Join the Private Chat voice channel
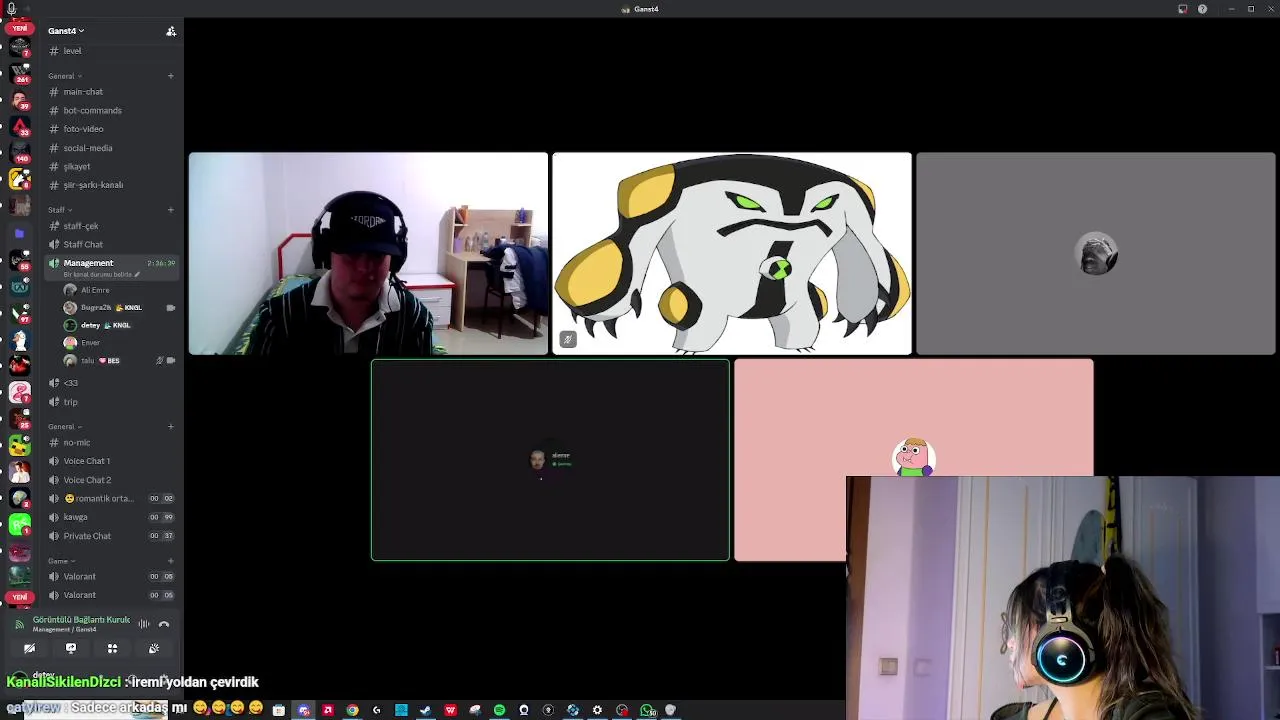1280x720 pixels. 112,536
